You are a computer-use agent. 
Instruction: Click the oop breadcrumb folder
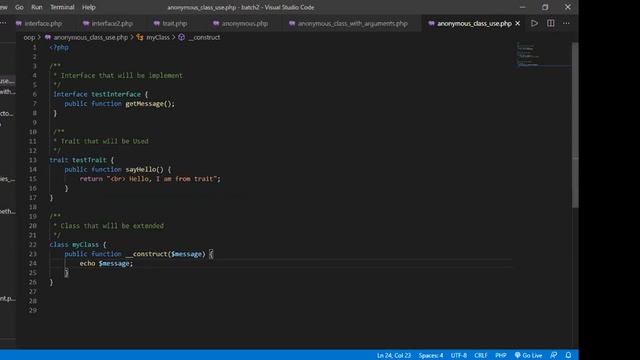pos(29,37)
